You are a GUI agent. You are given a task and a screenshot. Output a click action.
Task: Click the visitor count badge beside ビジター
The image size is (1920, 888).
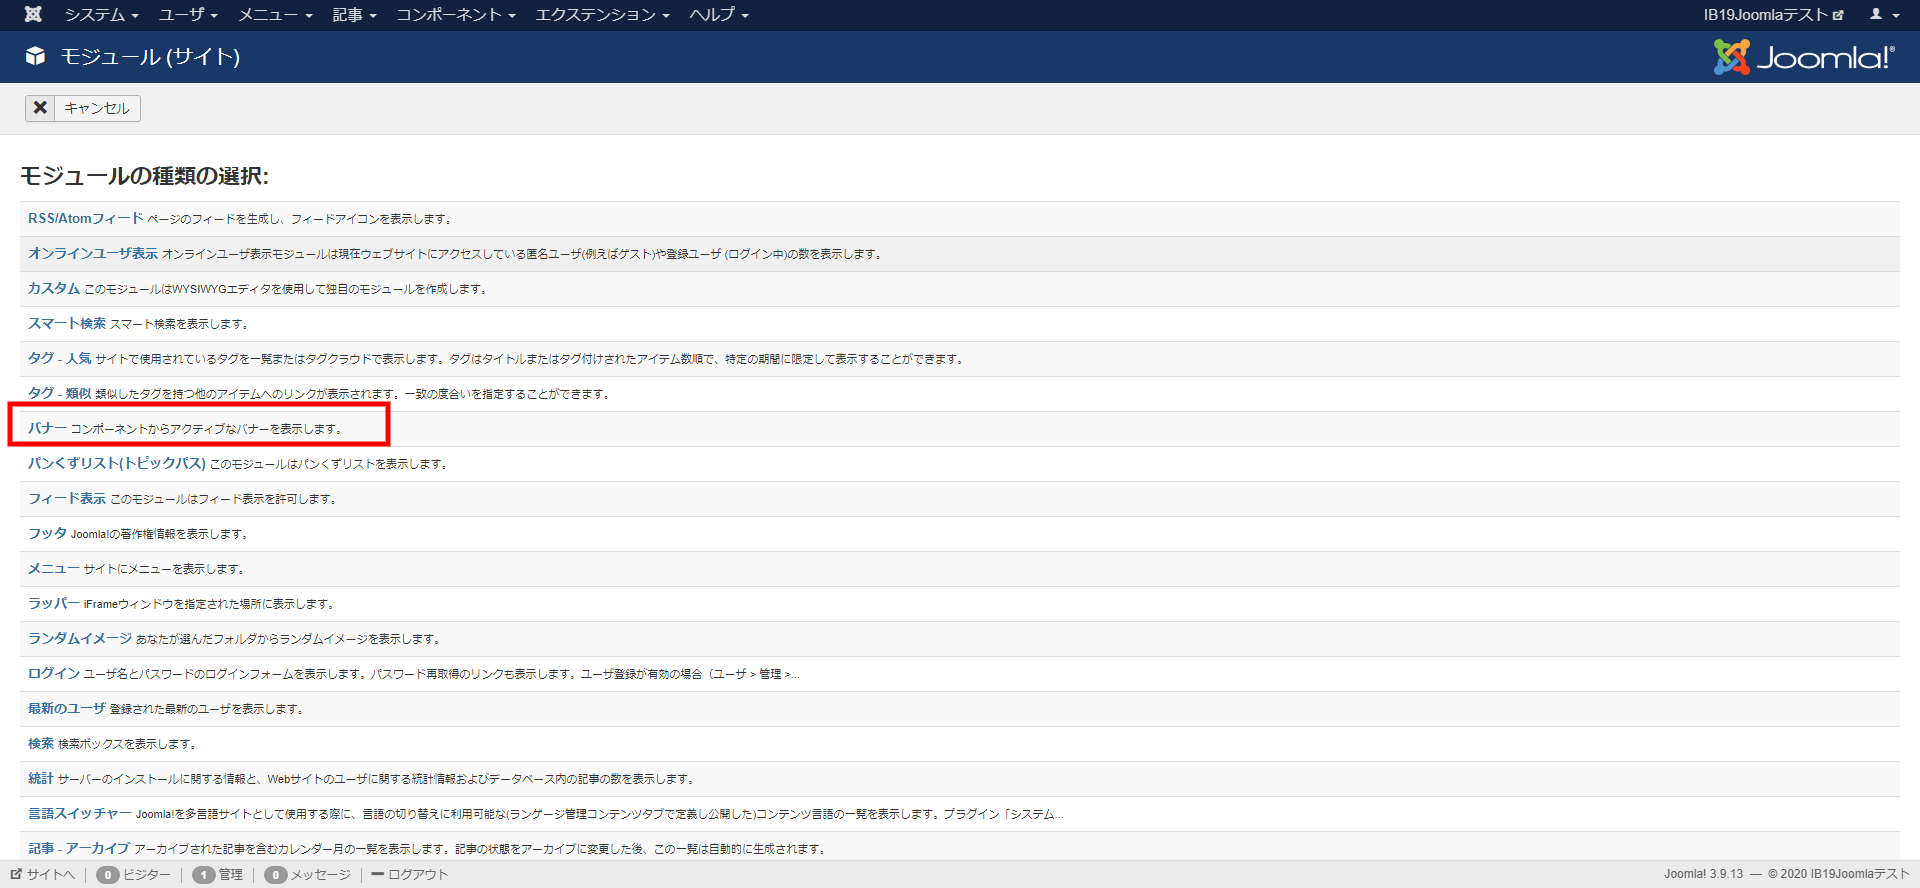pos(108,875)
